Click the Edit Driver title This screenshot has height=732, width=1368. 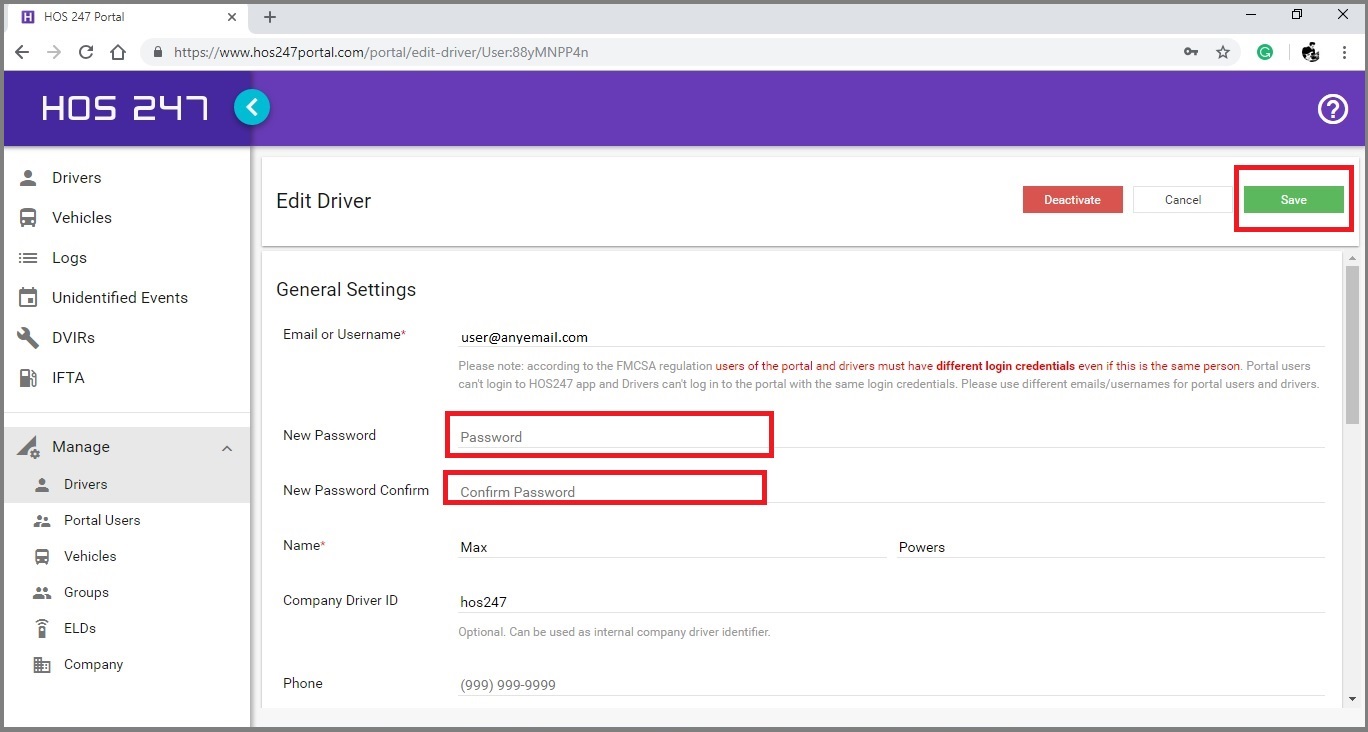pos(324,201)
